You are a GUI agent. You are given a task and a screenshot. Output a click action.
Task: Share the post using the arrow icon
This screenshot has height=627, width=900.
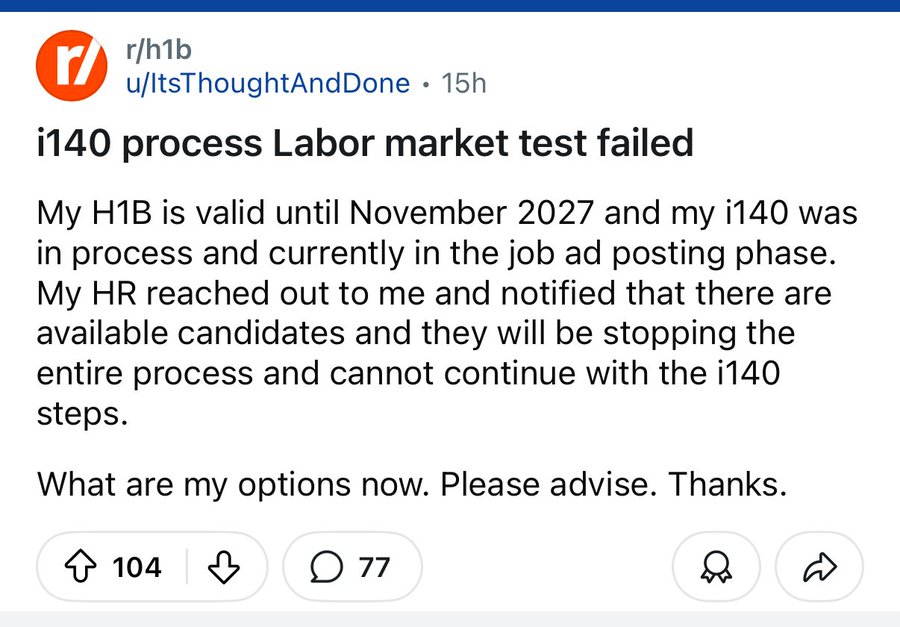pyautogui.click(x=820, y=568)
